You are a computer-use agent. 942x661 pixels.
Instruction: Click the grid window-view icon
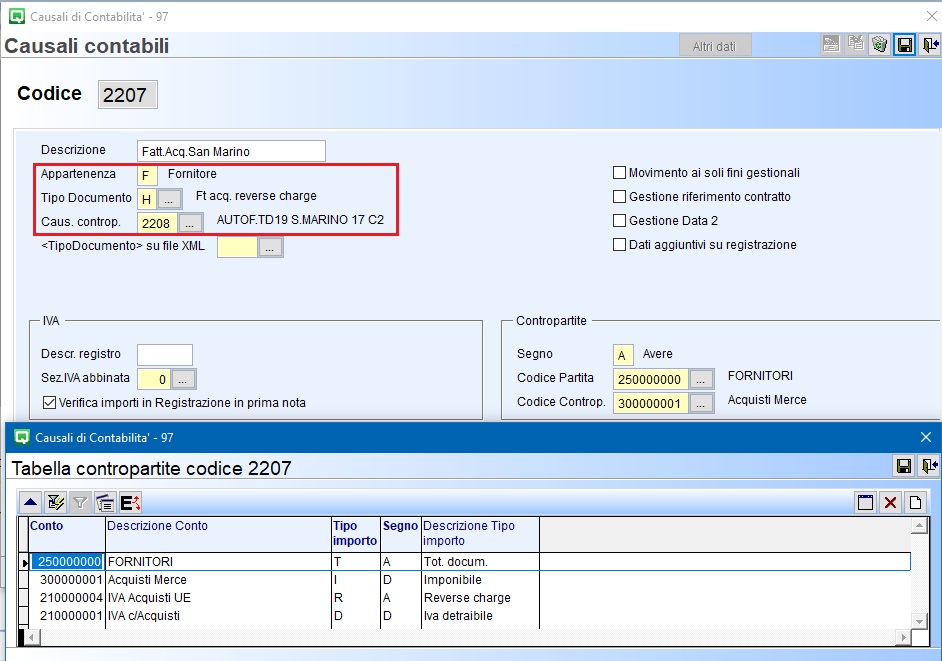[865, 502]
